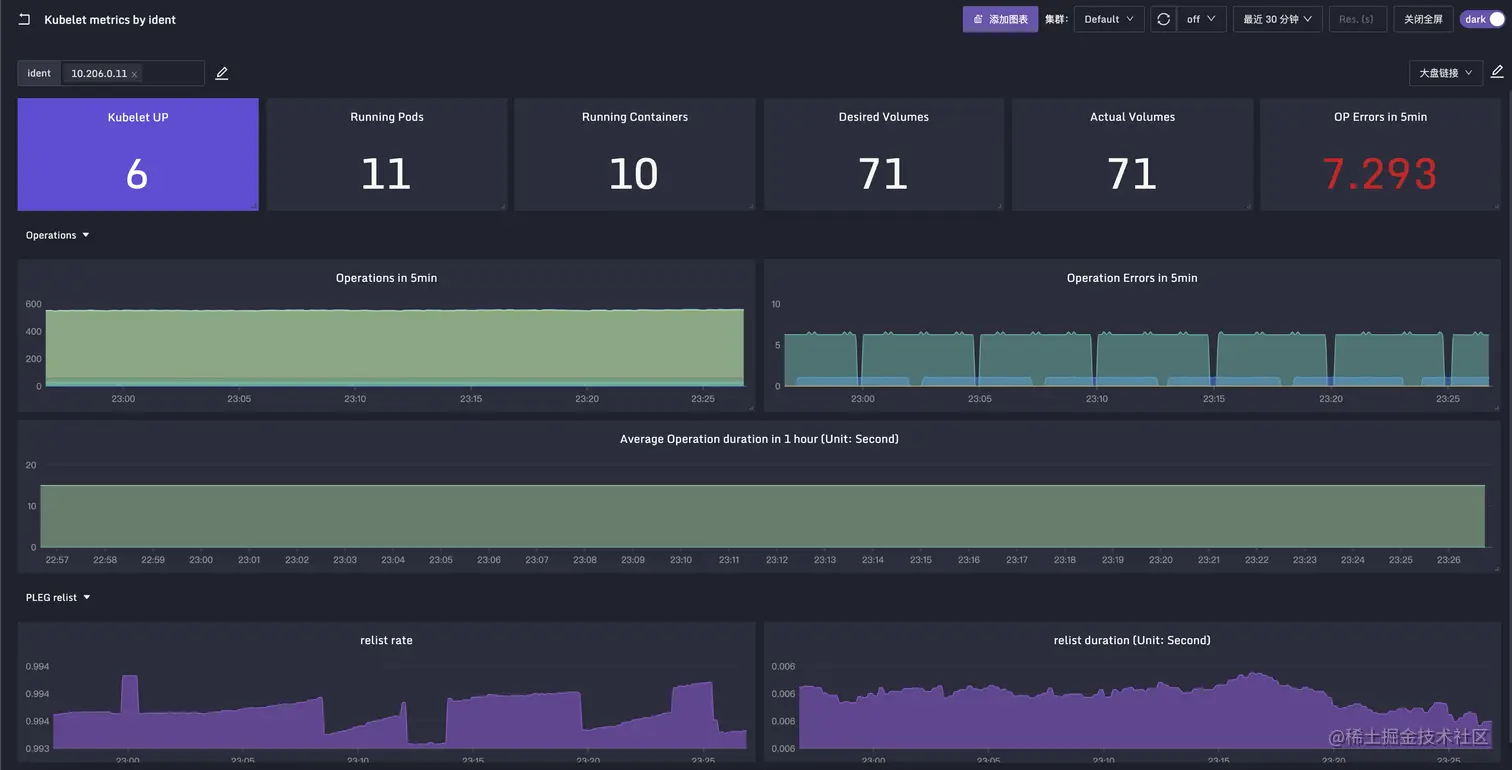Click the relist rate chart title
This screenshot has width=1512, height=770.
point(386,639)
